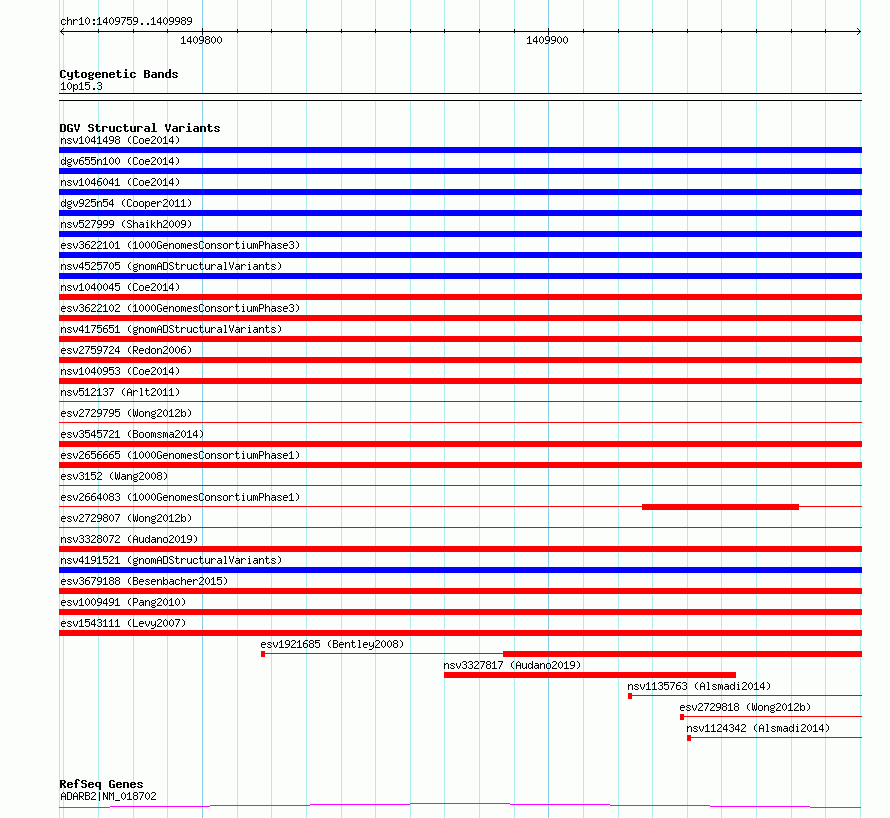Open esv3622102 (1000GenomesConsortiumPhase3) entry
The image size is (890, 818).
pyautogui.click(x=180, y=308)
